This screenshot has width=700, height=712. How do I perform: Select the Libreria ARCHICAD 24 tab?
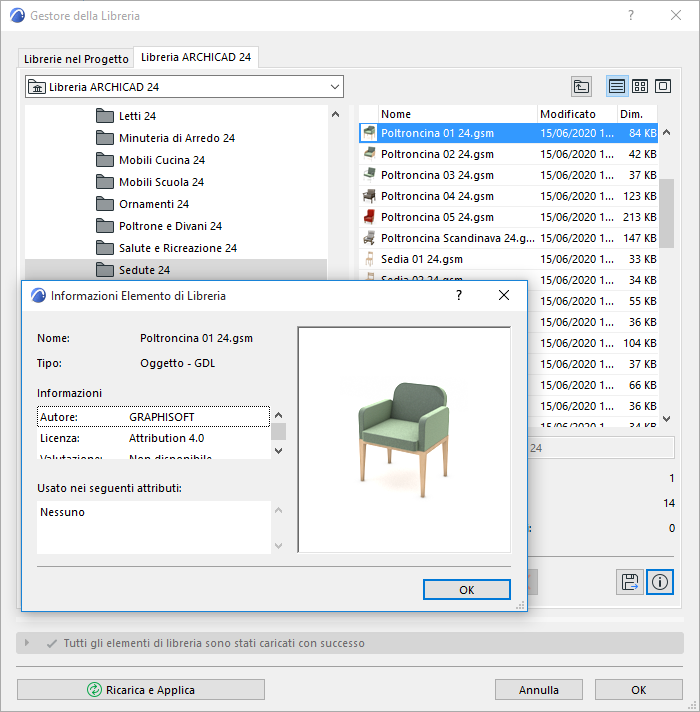(196, 57)
